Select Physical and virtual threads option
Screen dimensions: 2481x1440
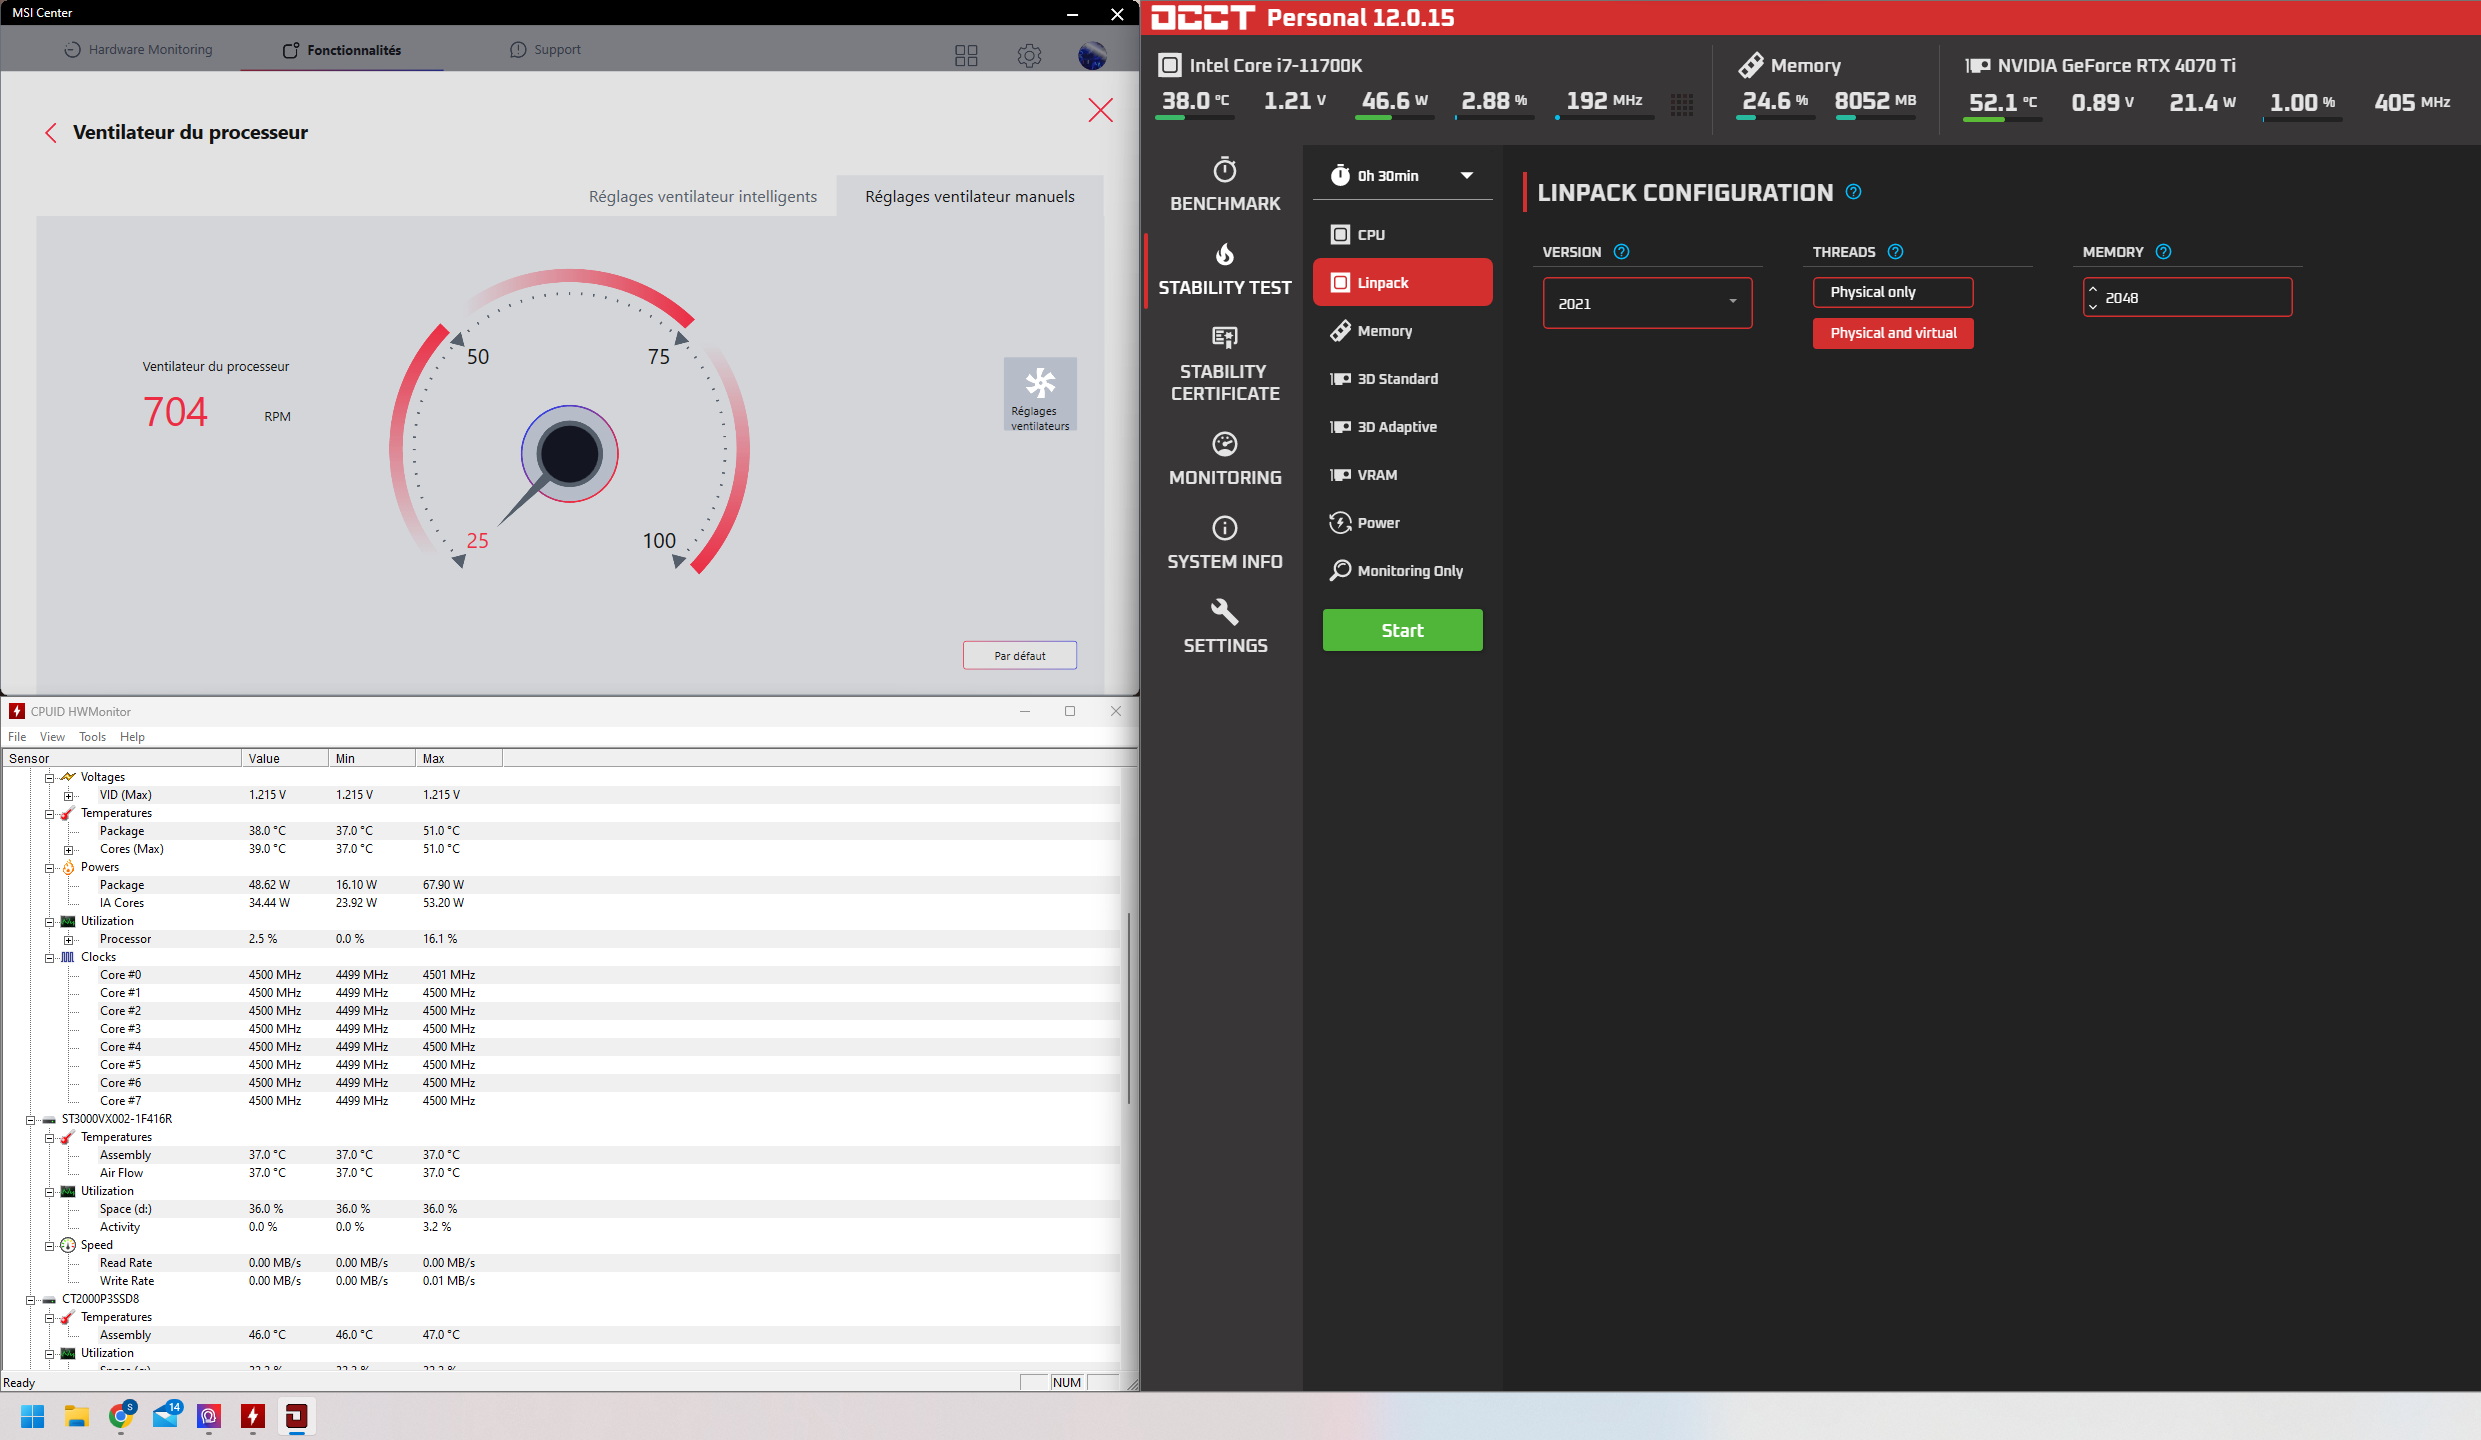pos(1892,333)
